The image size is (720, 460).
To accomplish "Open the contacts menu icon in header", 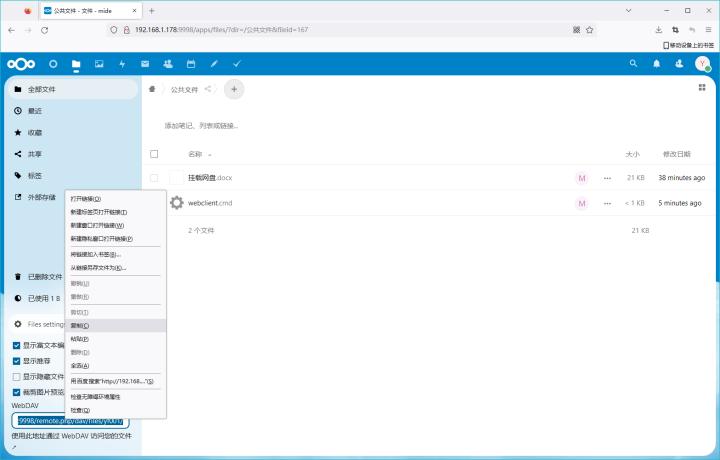I will pyautogui.click(x=679, y=64).
